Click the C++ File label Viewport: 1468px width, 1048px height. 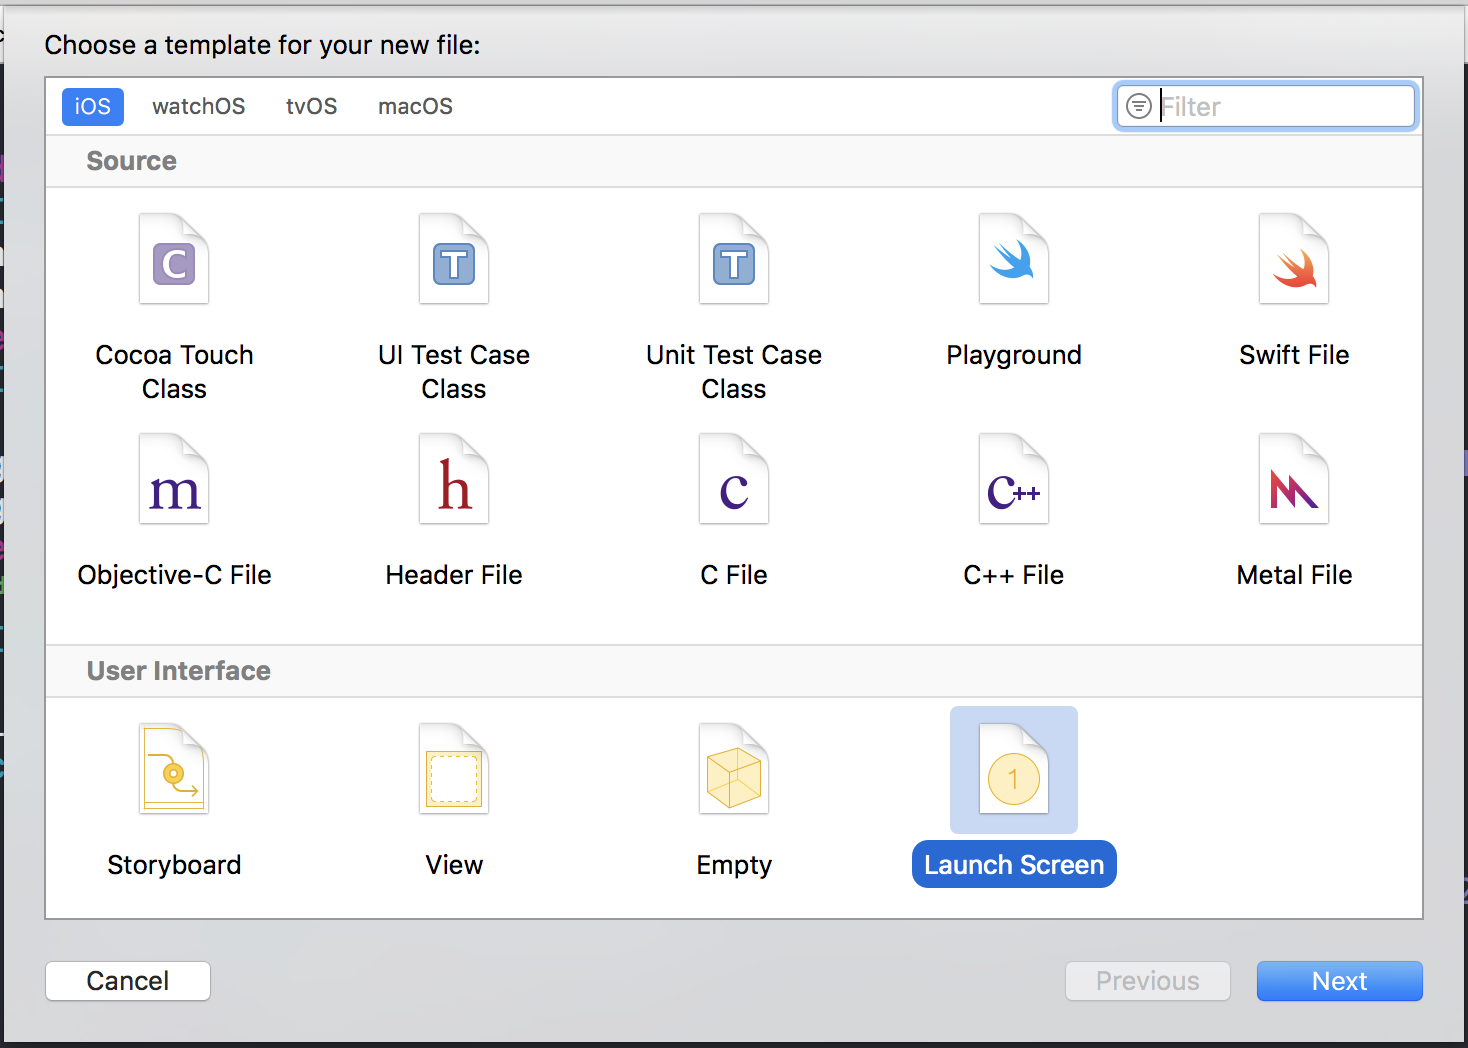click(1014, 575)
